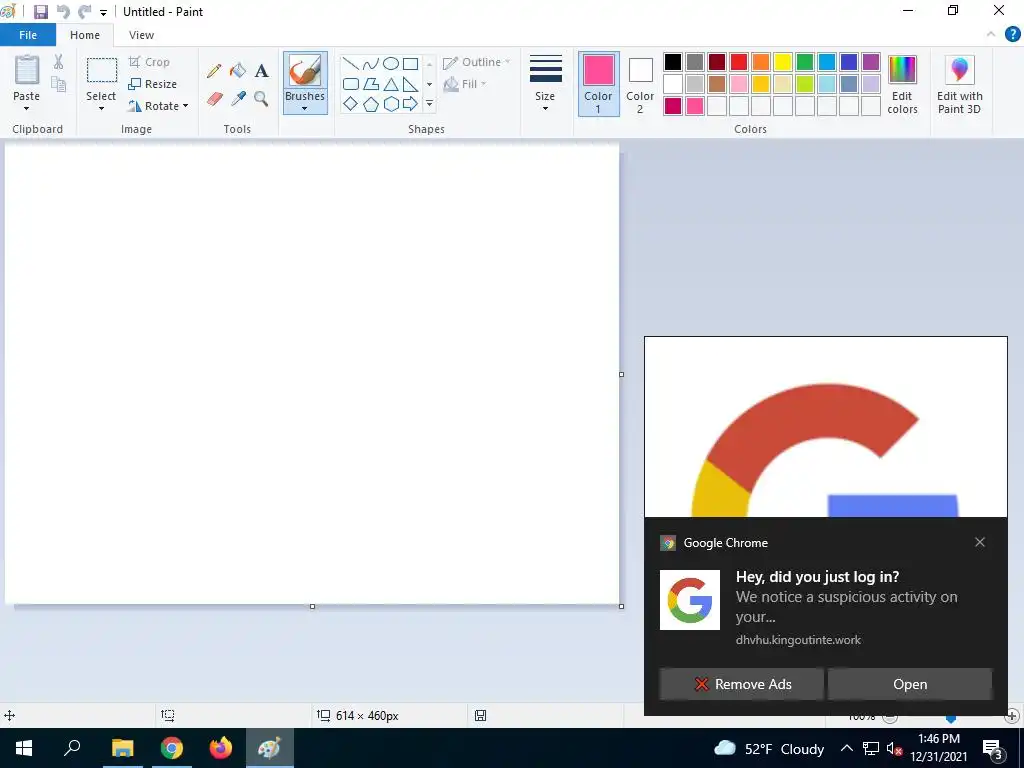Image resolution: width=1024 pixels, height=768 pixels.
Task: Choose the Curve shape
Action: (370, 63)
